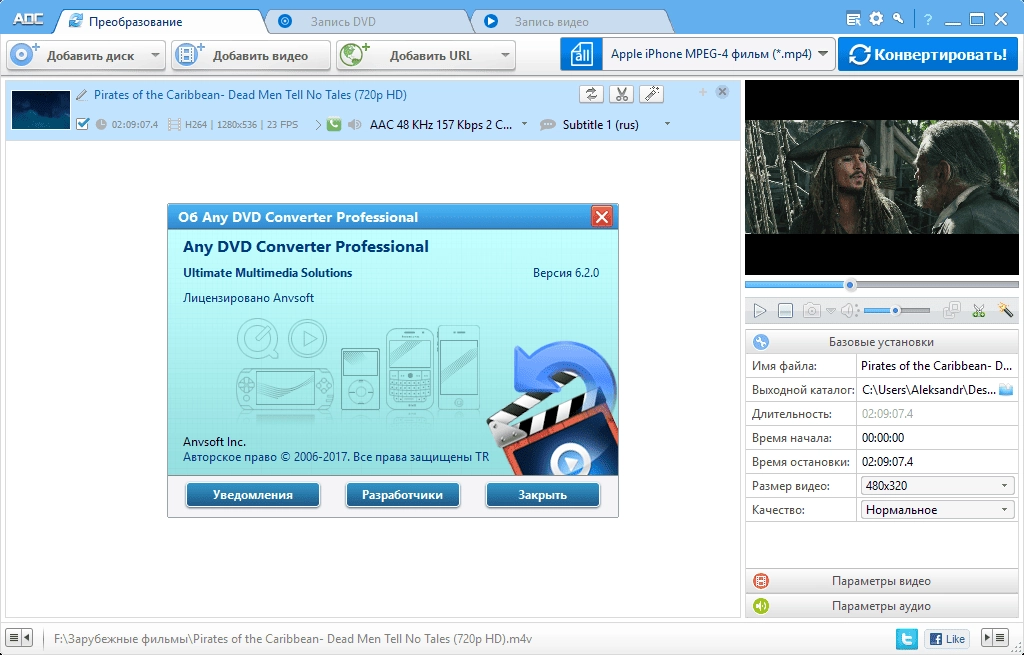Expand Параметры аудио section

pyautogui.click(x=881, y=606)
